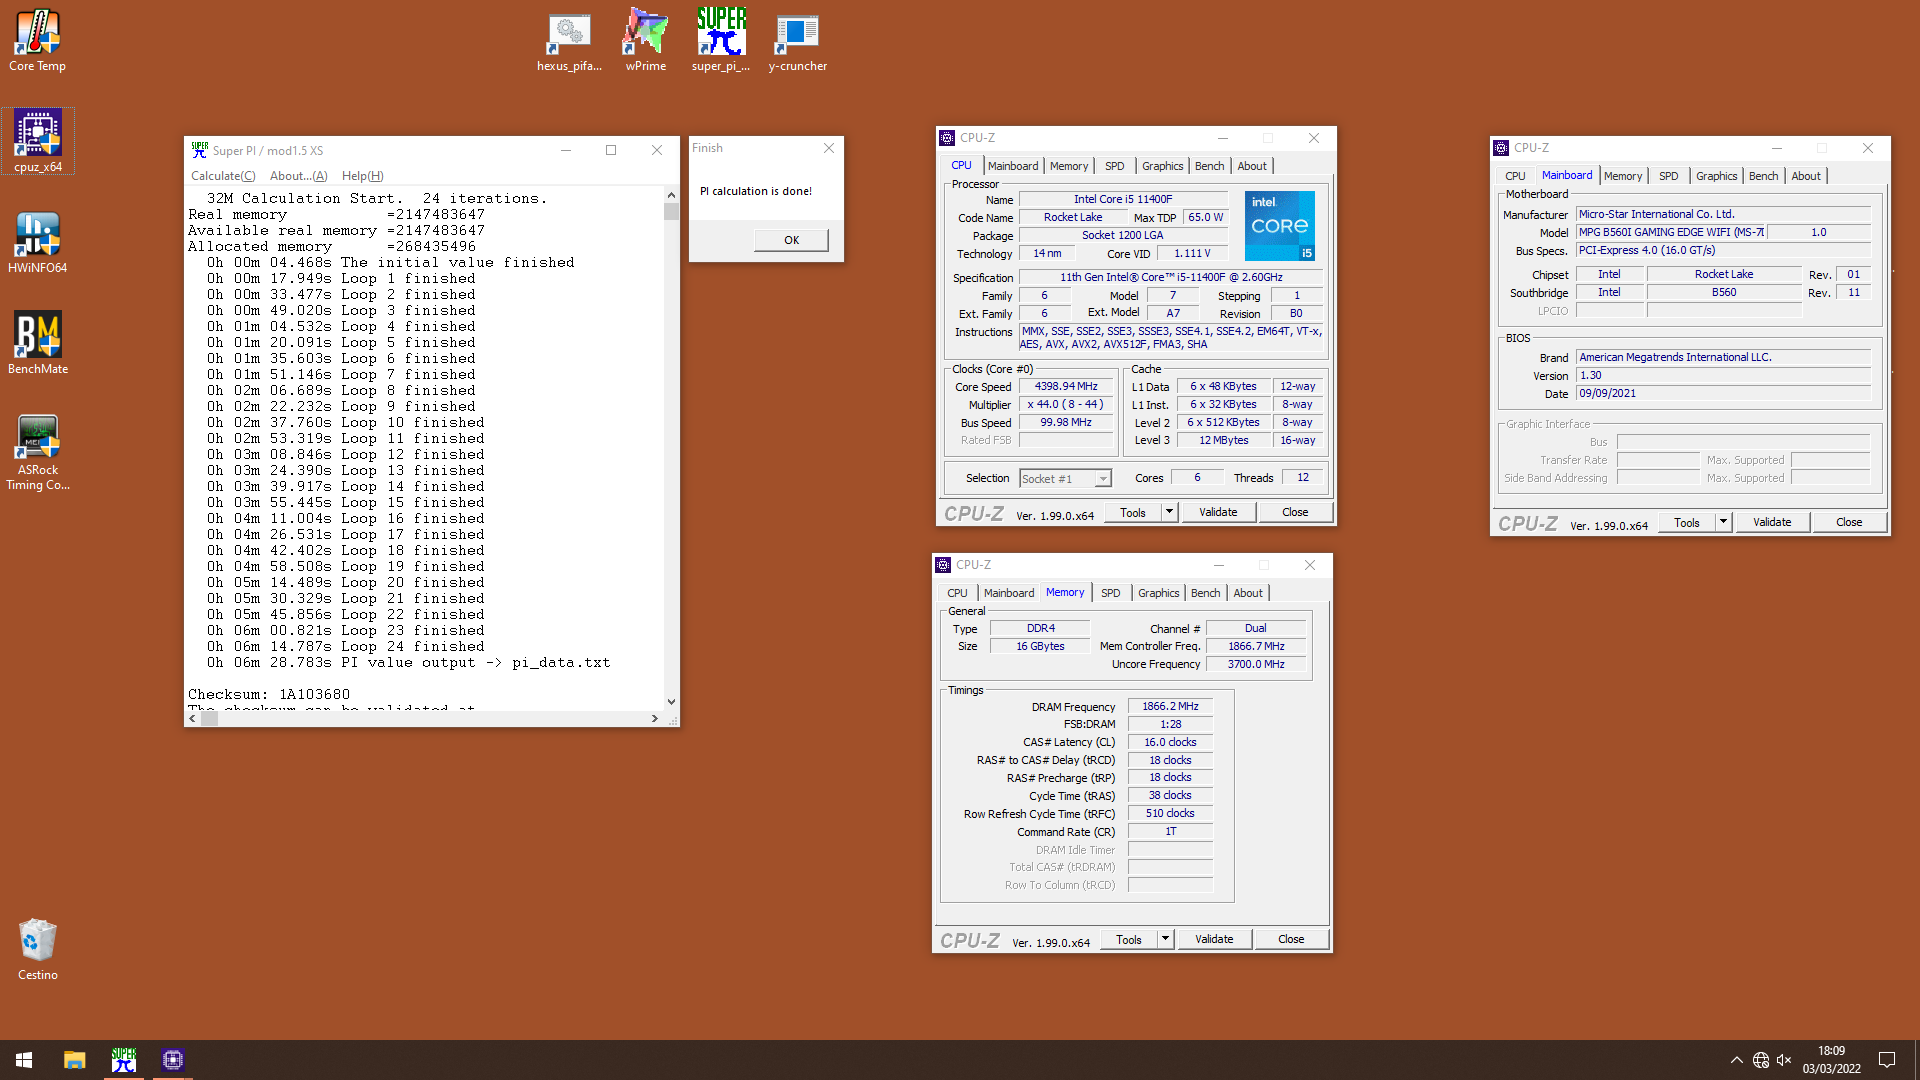This screenshot has height=1080, width=1920.
Task: Open the Cestino recycle bin icon
Action: click(38, 950)
